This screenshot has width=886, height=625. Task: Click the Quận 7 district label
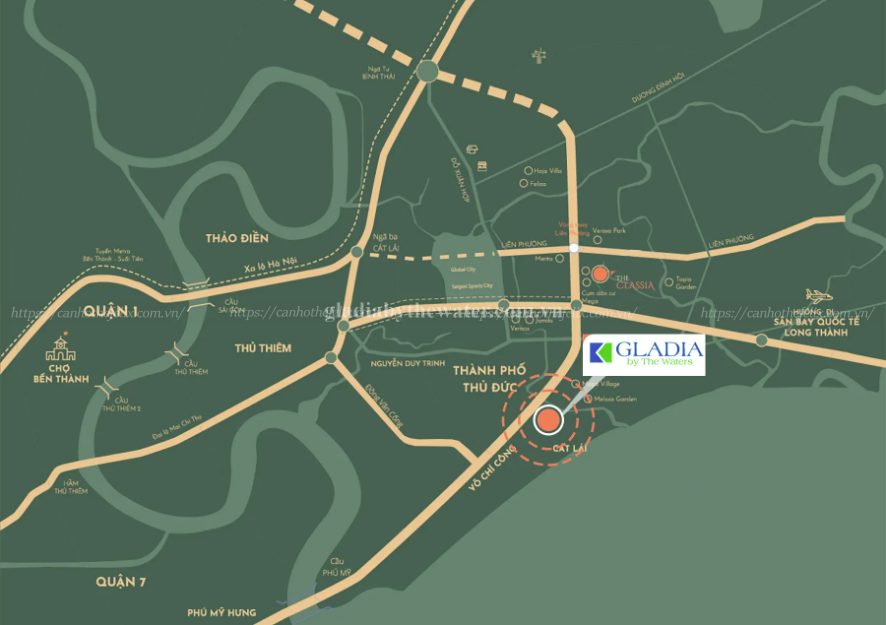coord(120,582)
